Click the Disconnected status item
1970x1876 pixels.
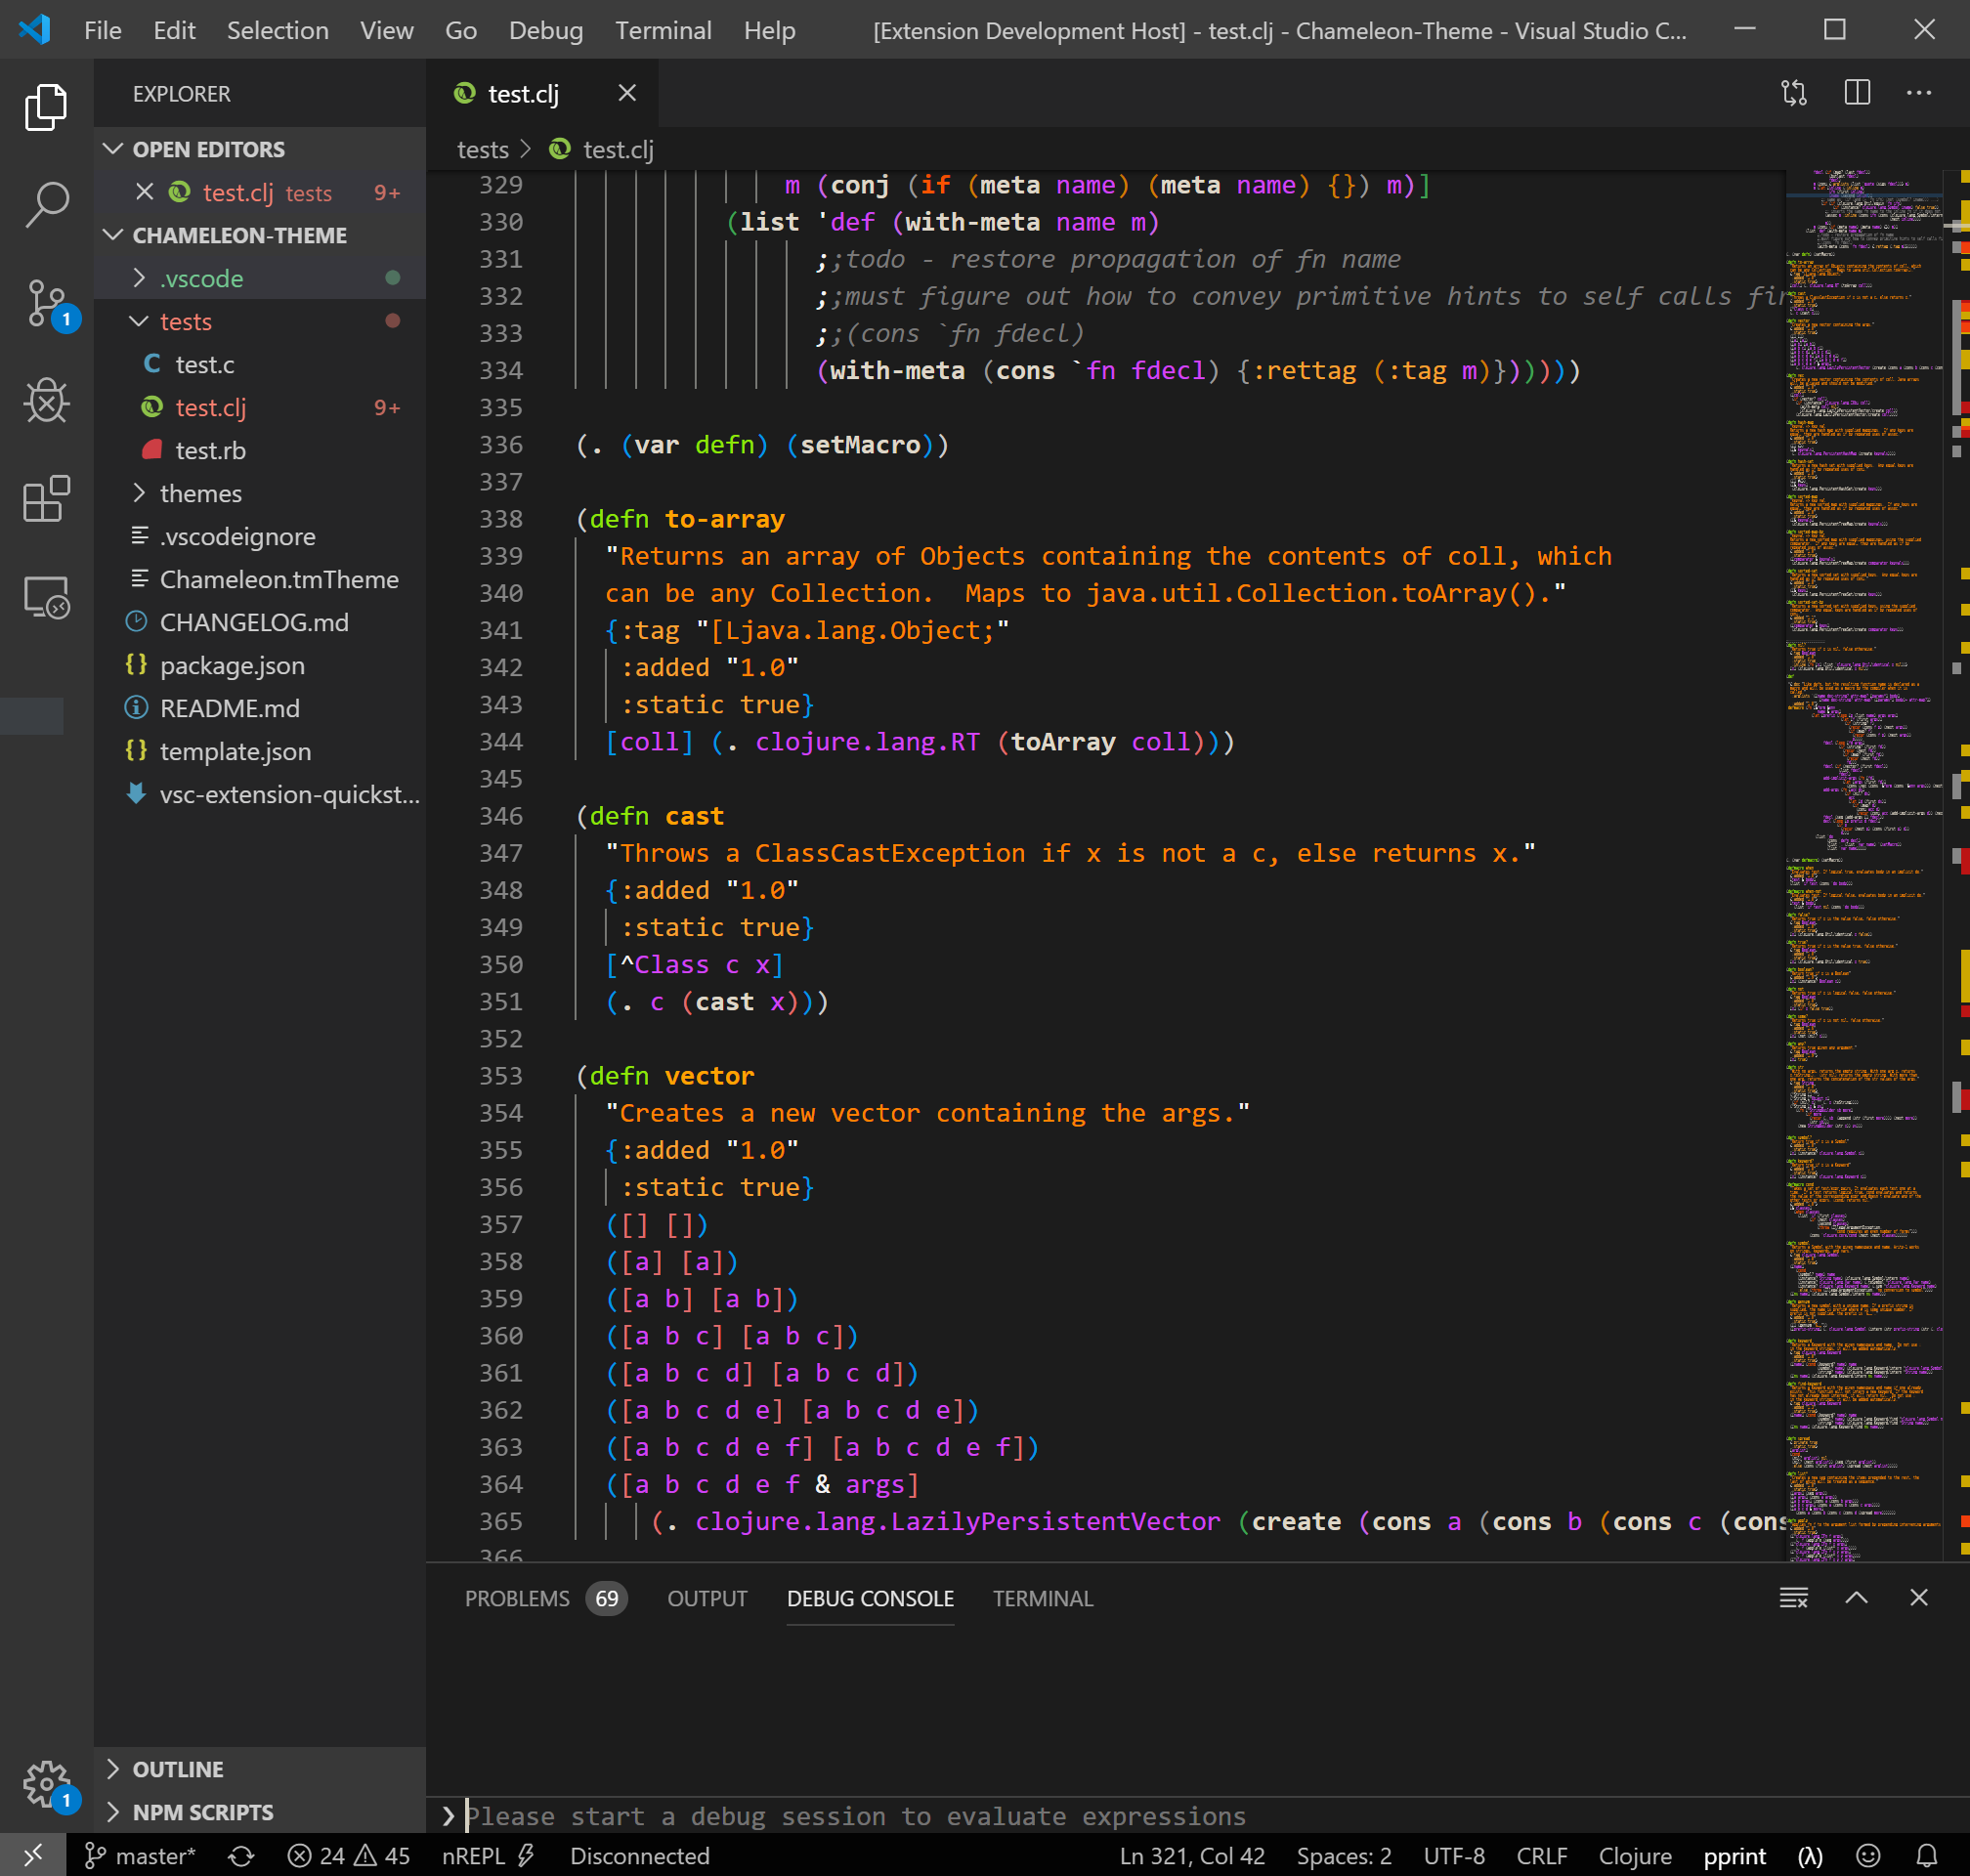(x=639, y=1856)
